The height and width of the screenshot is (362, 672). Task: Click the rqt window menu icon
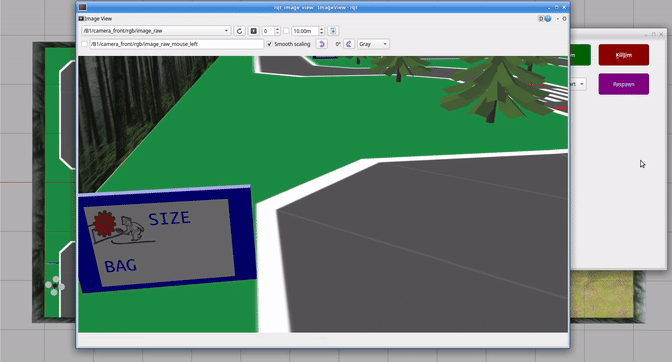pyautogui.click(x=83, y=7)
